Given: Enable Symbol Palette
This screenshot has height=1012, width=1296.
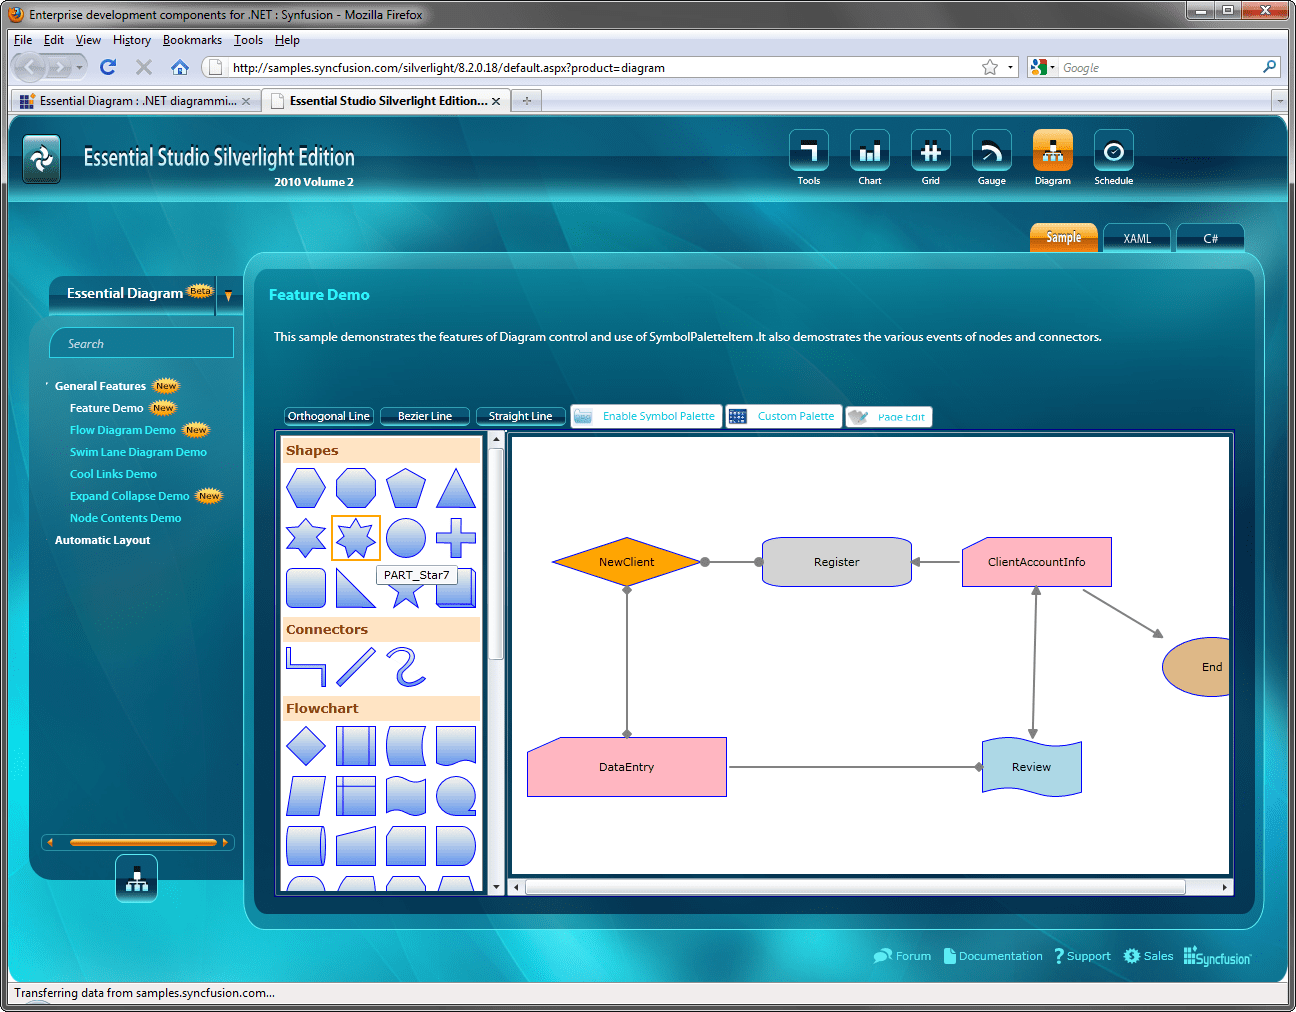Looking at the screenshot, I should tap(646, 416).
